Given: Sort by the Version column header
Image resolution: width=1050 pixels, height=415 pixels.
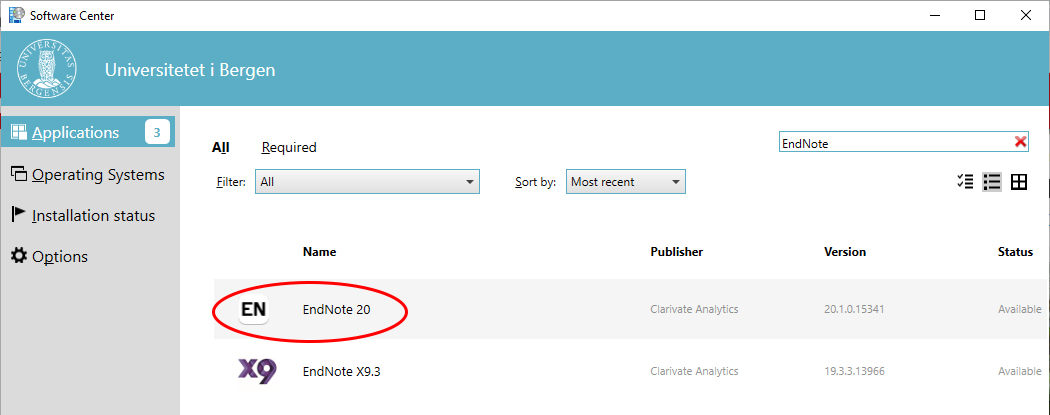Looking at the screenshot, I should (x=845, y=252).
